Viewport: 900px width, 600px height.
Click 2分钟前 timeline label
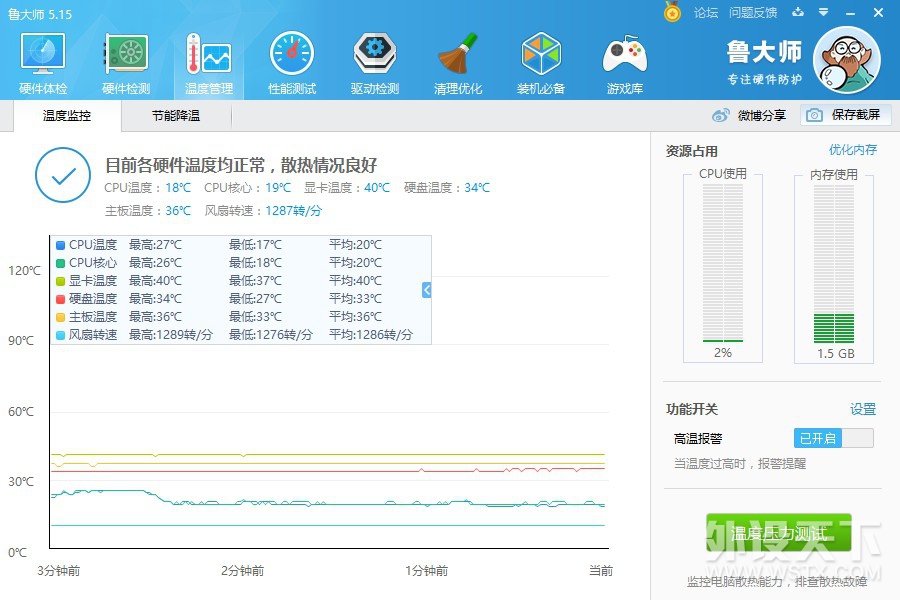point(243,571)
